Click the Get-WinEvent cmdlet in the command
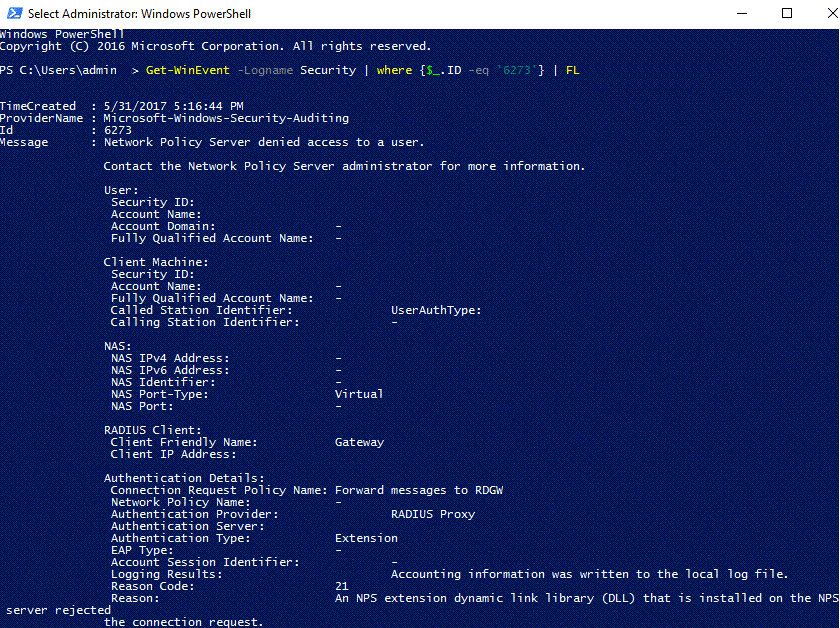 point(188,70)
